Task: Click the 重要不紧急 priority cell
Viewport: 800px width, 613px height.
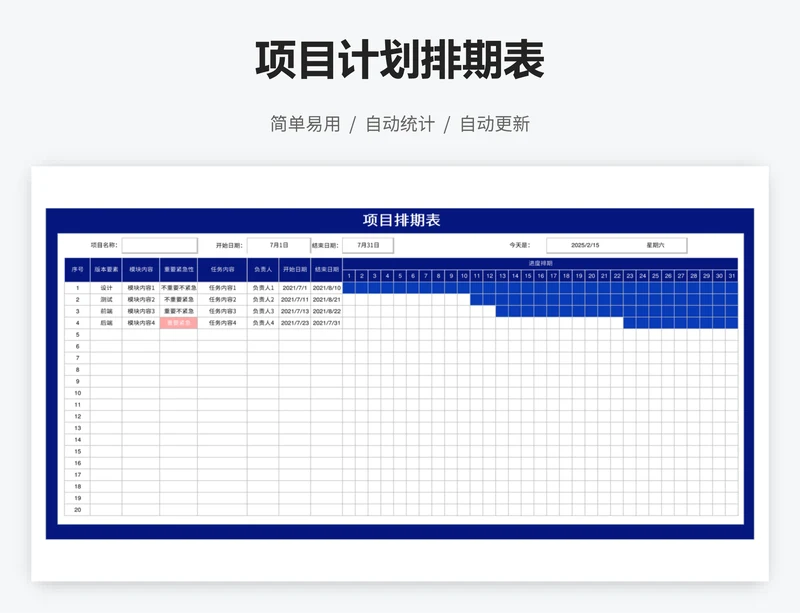Action: [179, 311]
